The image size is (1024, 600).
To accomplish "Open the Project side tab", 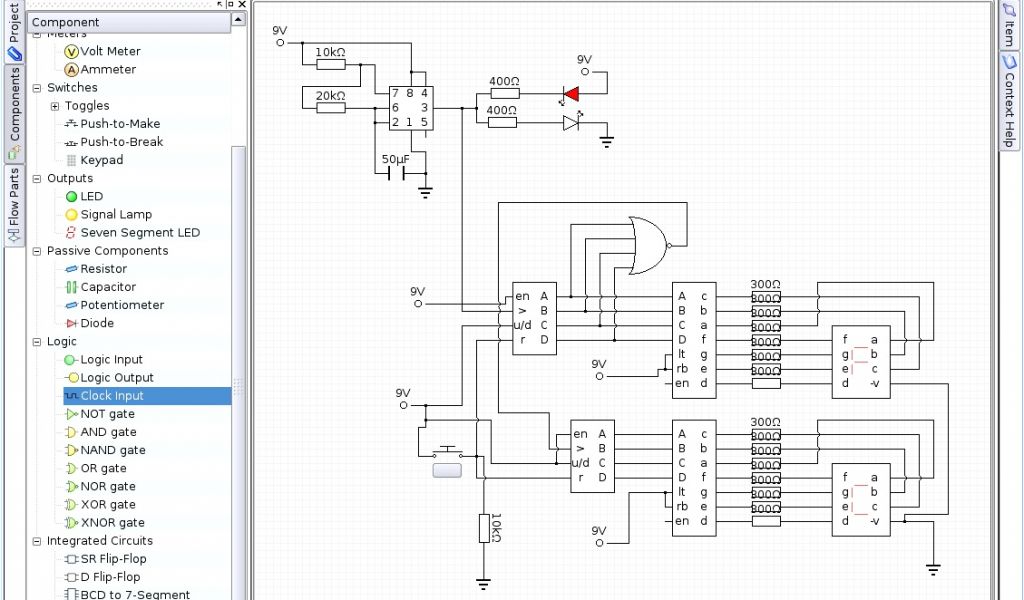I will pyautogui.click(x=13, y=33).
